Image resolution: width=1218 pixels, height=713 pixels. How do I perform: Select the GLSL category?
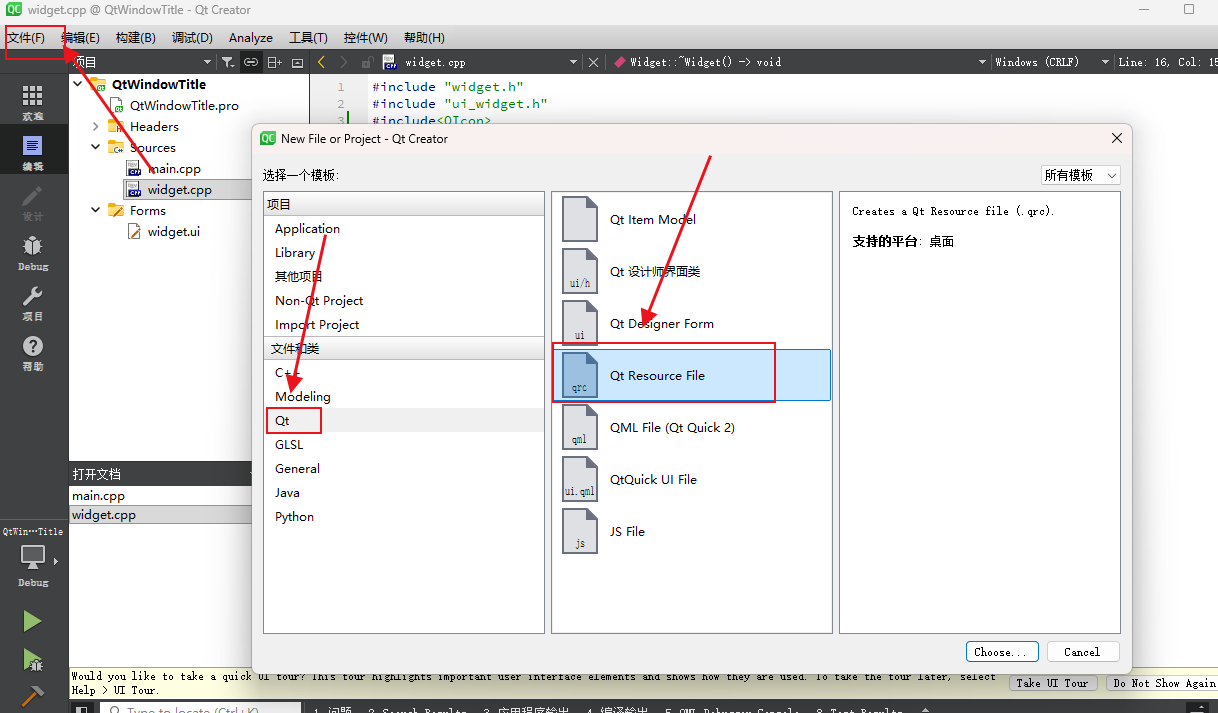point(404,445)
